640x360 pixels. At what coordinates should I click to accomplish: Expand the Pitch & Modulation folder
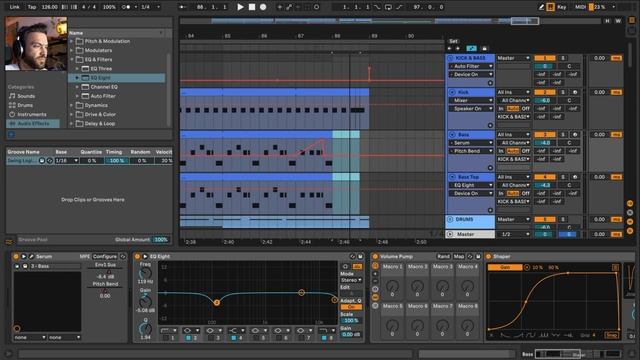(72, 41)
